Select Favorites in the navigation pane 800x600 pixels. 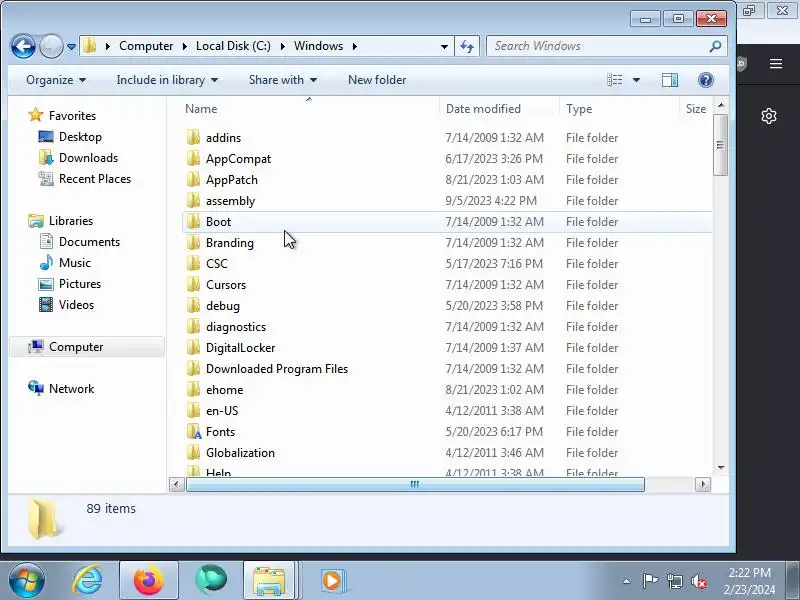coord(72,116)
